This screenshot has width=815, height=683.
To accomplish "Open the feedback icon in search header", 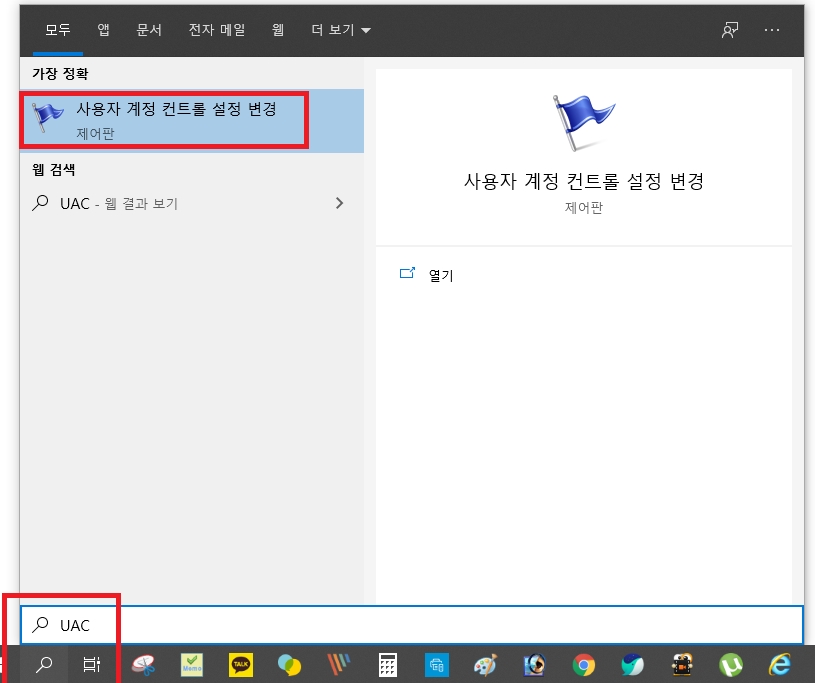I will [730, 30].
